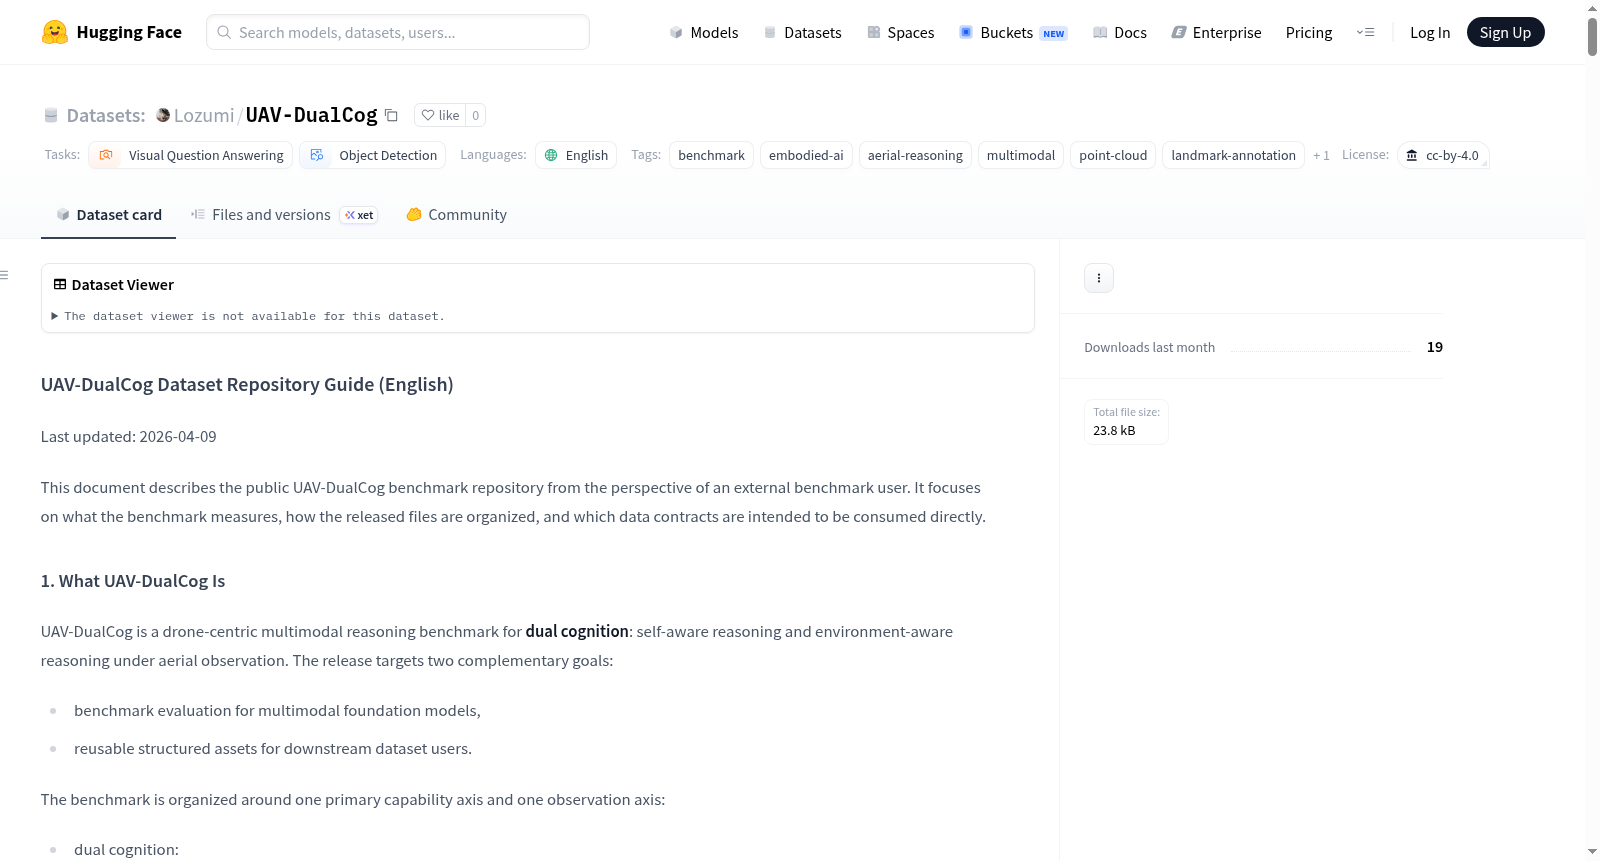Select the Visual Question Answering task tag
Image resolution: width=1600 pixels, height=861 pixels.
[x=191, y=155]
